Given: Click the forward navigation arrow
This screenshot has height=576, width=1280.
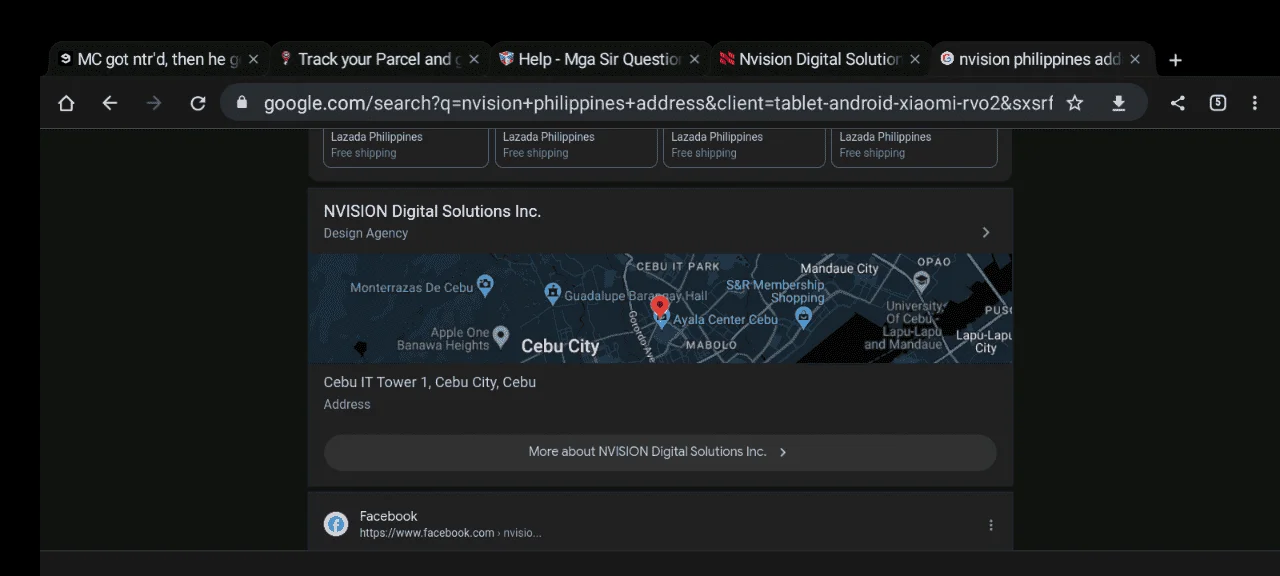Looking at the screenshot, I should [x=154, y=103].
